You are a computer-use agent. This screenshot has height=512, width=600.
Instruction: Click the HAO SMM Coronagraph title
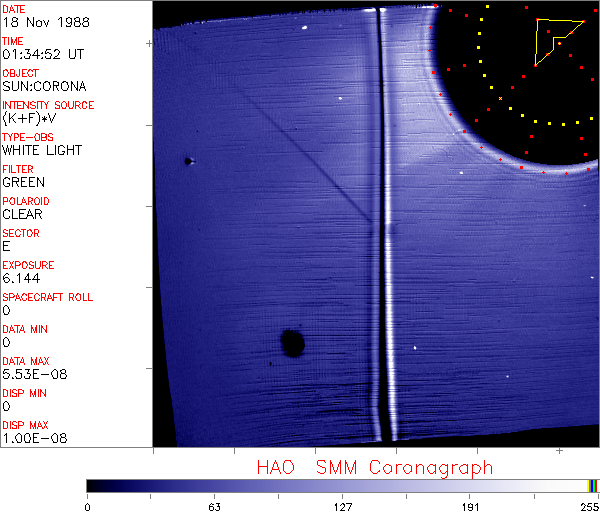pos(375,467)
